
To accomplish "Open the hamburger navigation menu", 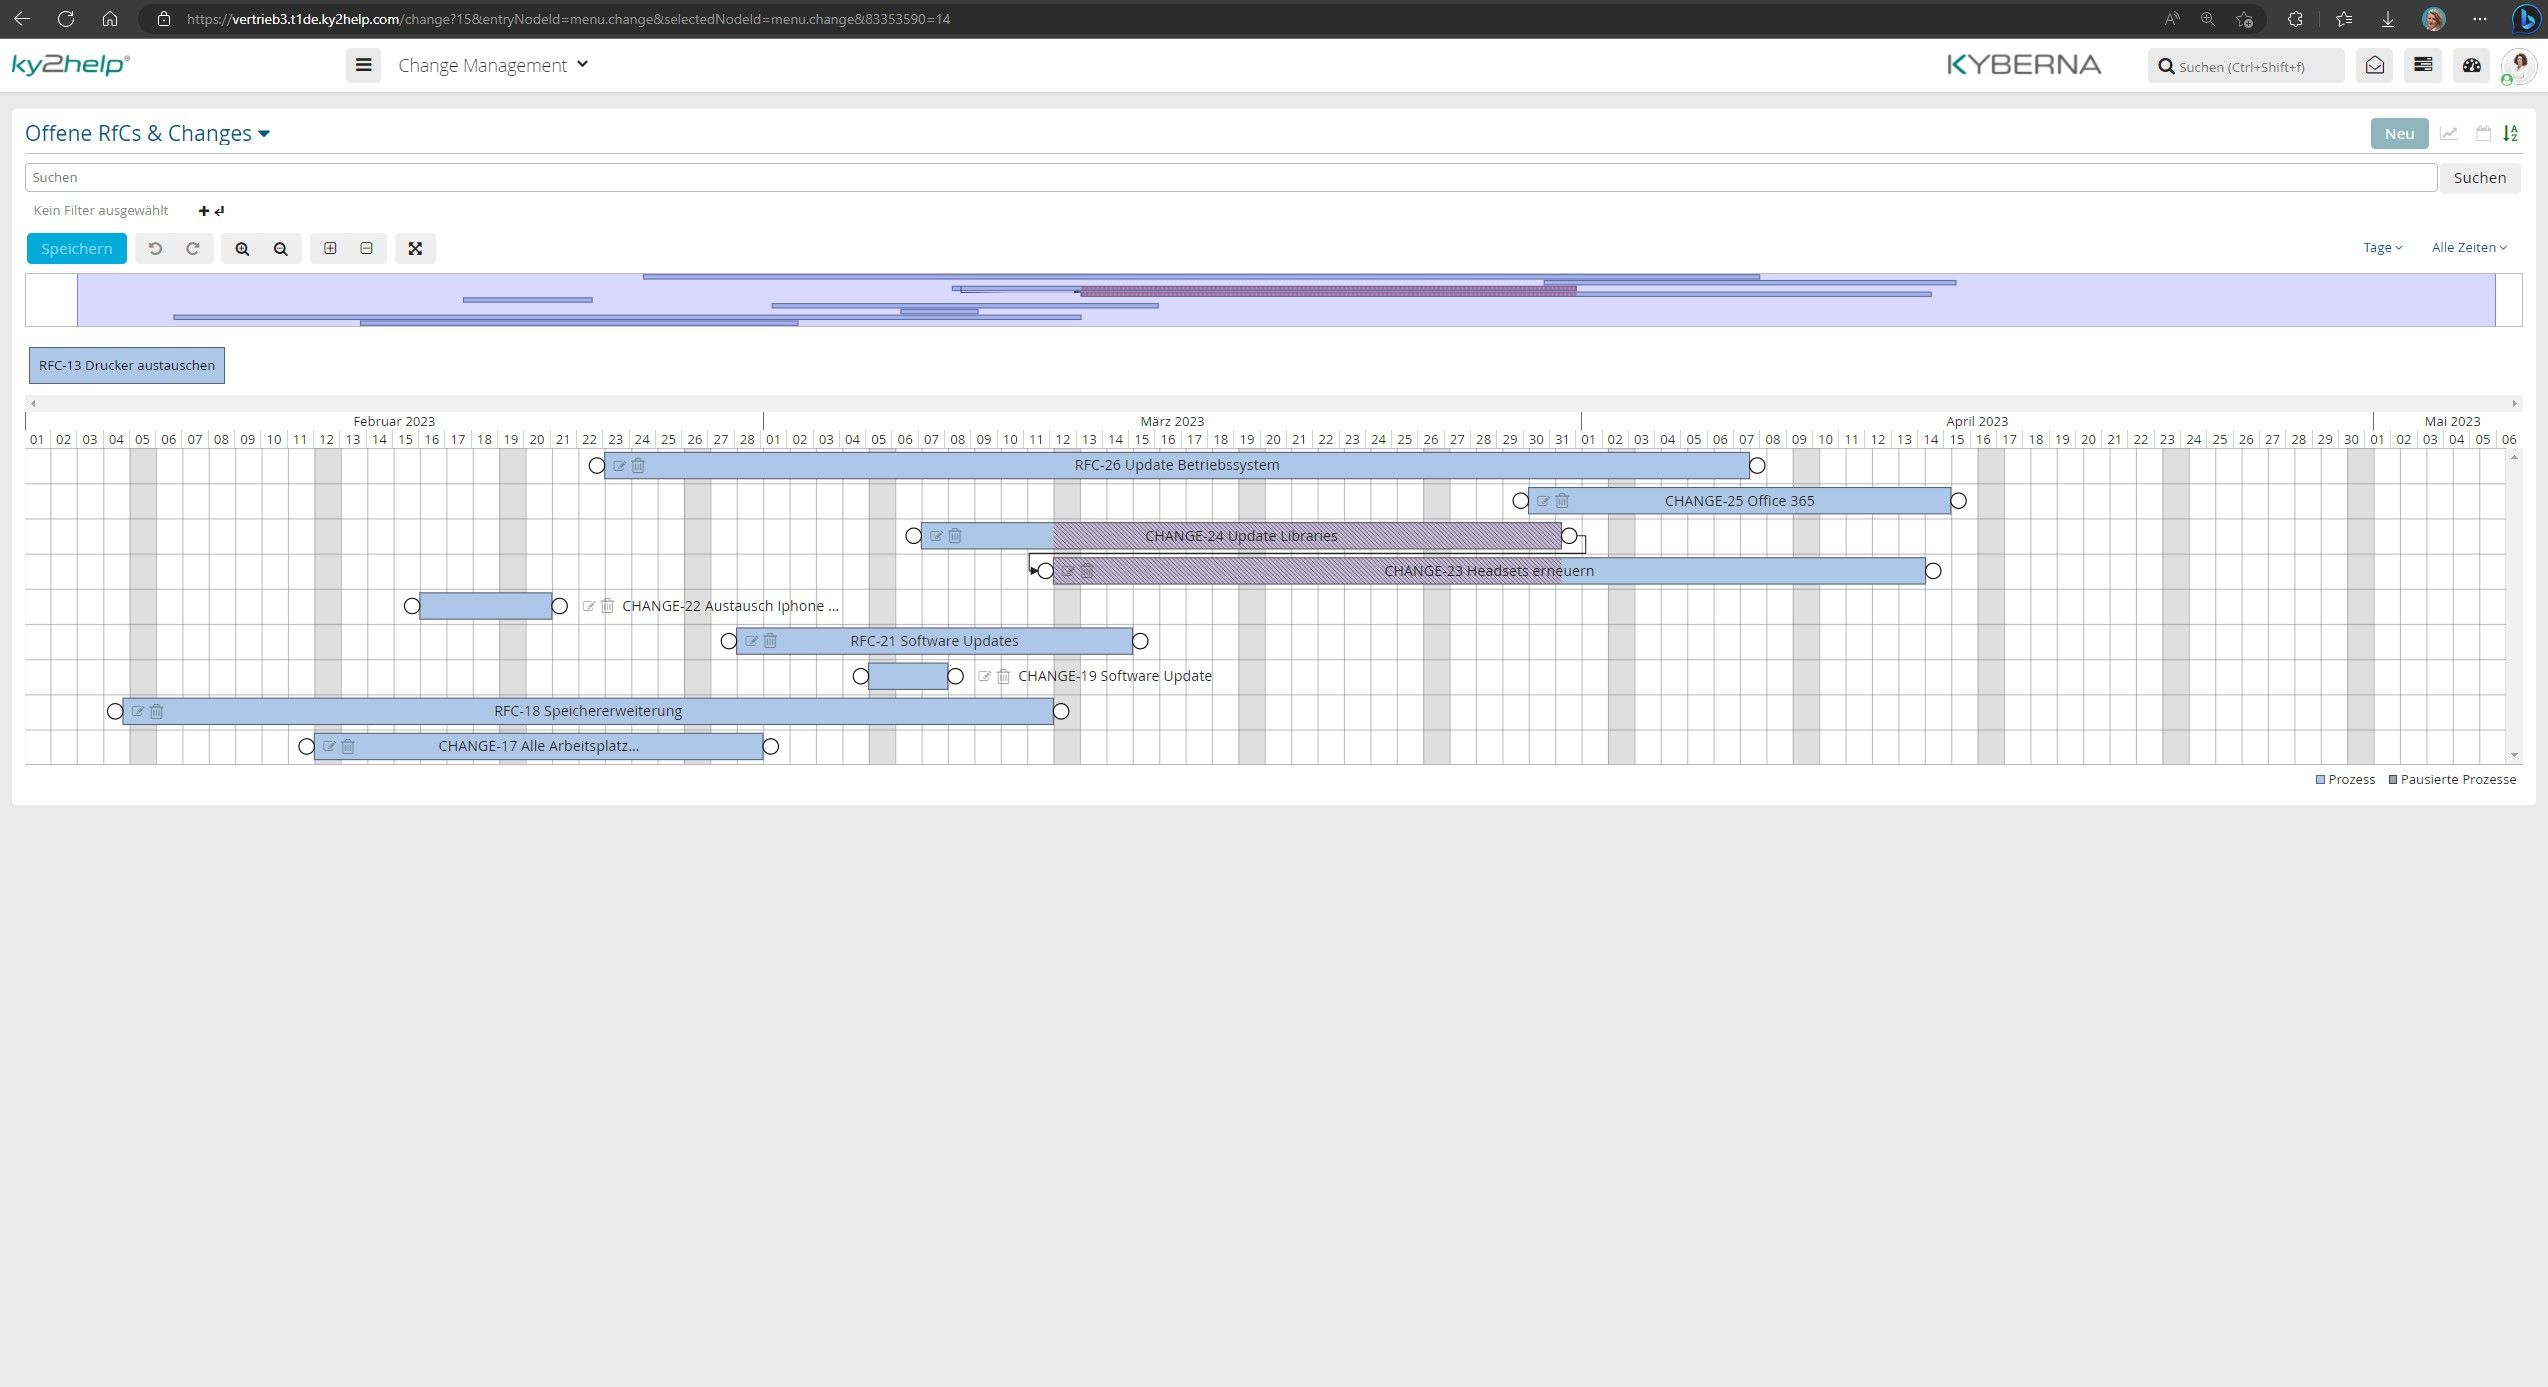I will click(363, 66).
